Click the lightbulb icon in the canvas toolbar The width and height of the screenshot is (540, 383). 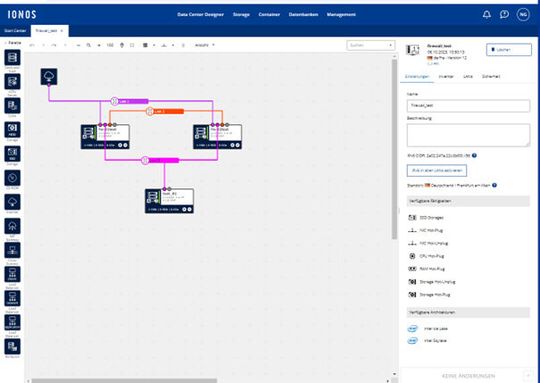point(122,45)
